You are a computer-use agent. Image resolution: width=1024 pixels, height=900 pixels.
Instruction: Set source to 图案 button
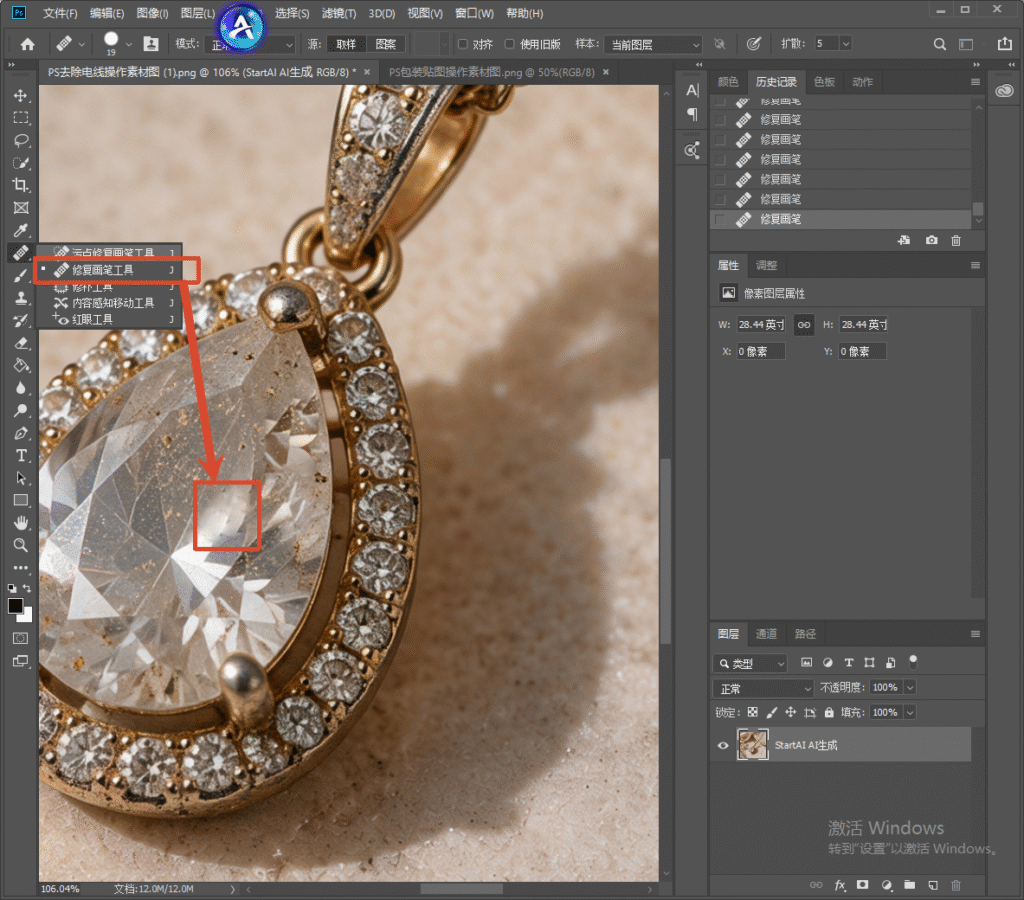click(385, 44)
